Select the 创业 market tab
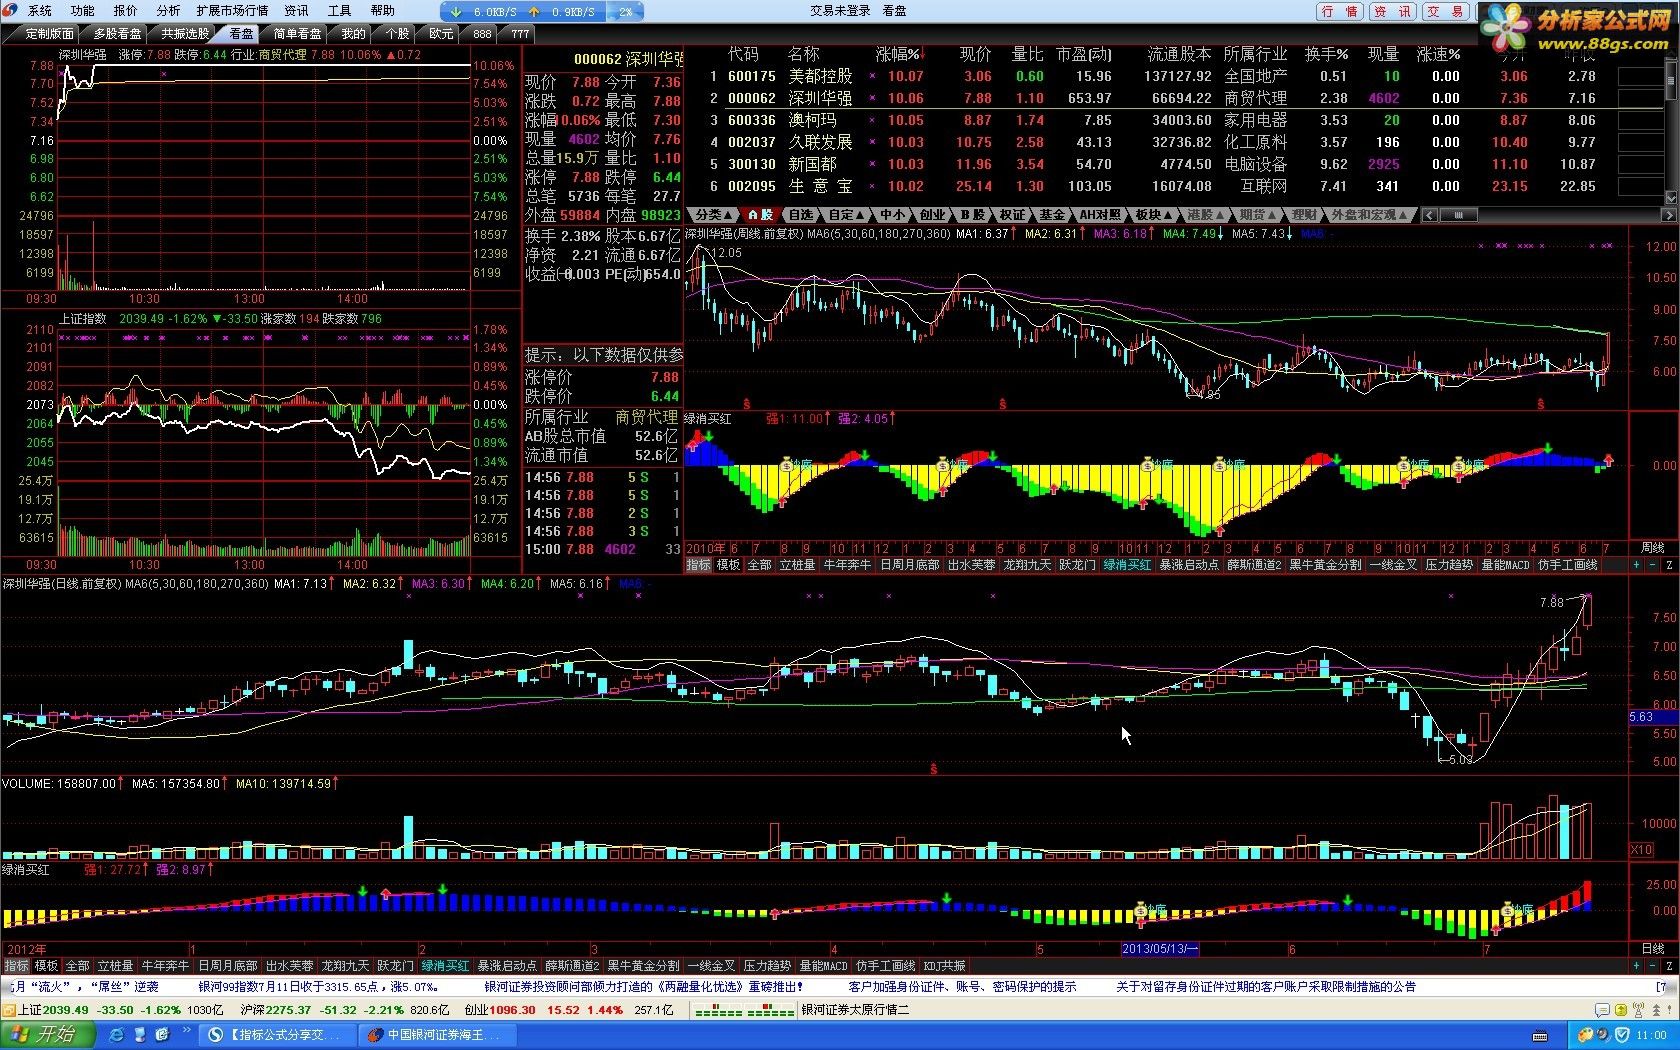1680x1050 pixels. pyautogui.click(x=932, y=215)
